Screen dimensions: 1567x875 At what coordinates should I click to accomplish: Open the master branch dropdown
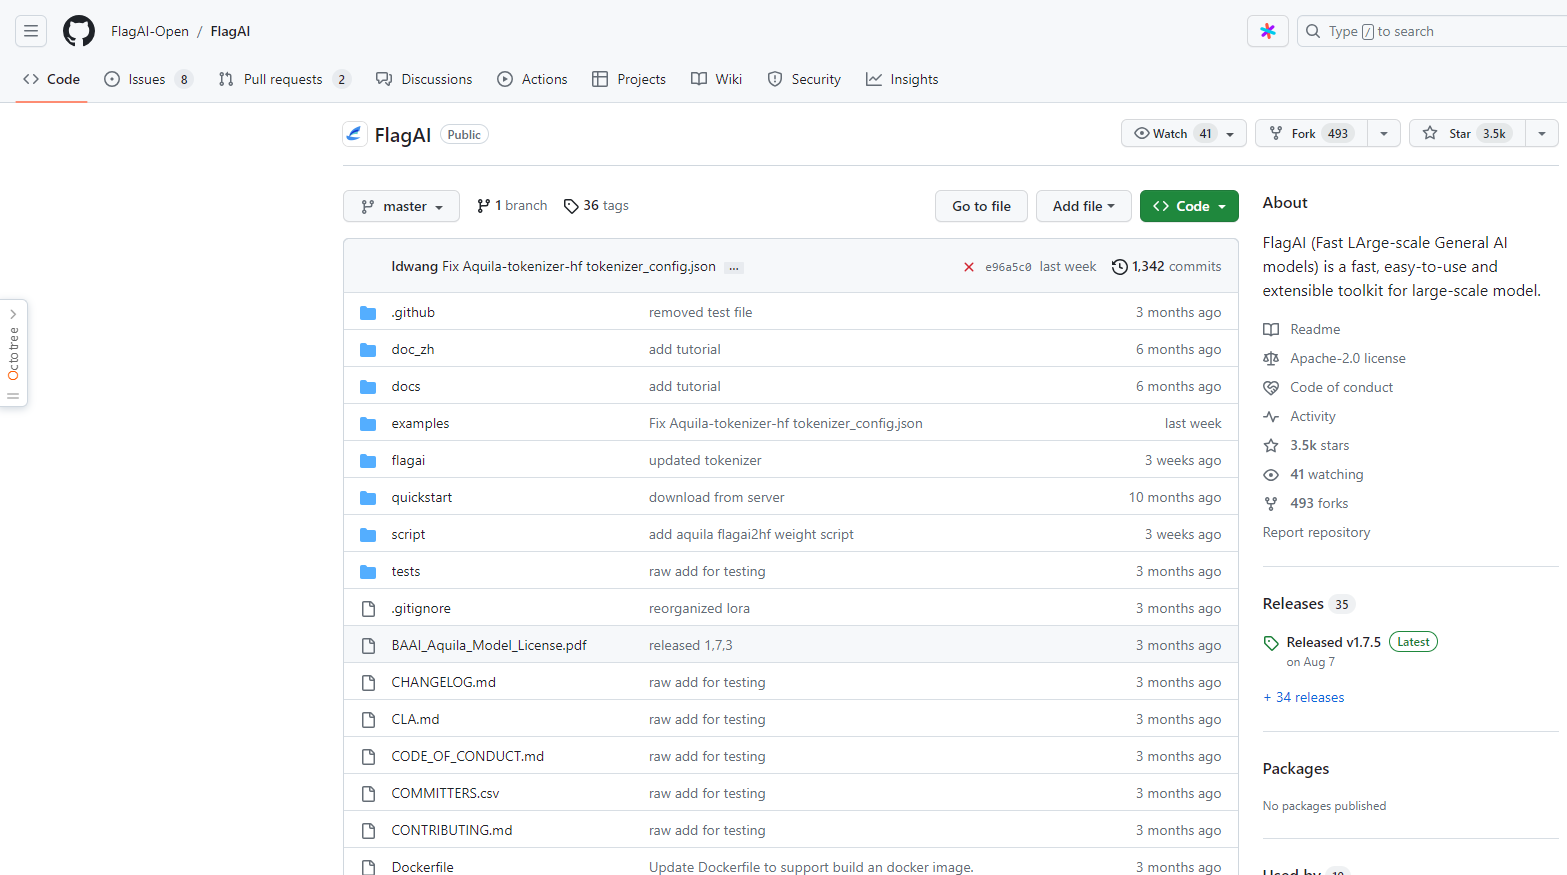tap(401, 206)
